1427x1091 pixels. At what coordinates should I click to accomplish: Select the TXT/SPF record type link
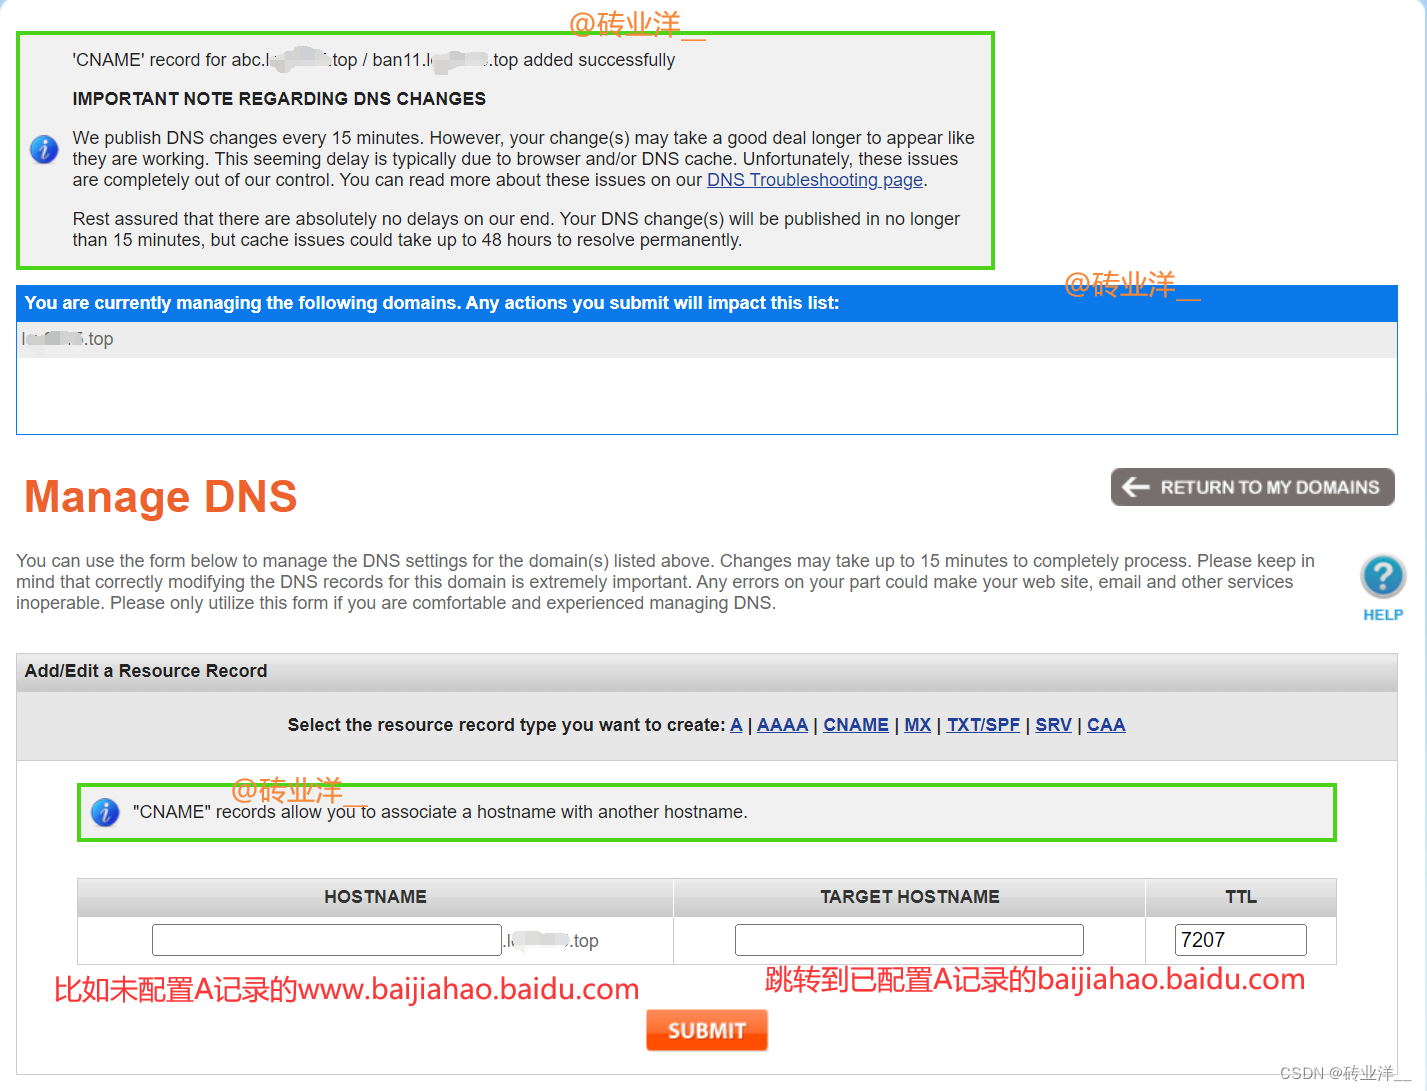(x=983, y=725)
